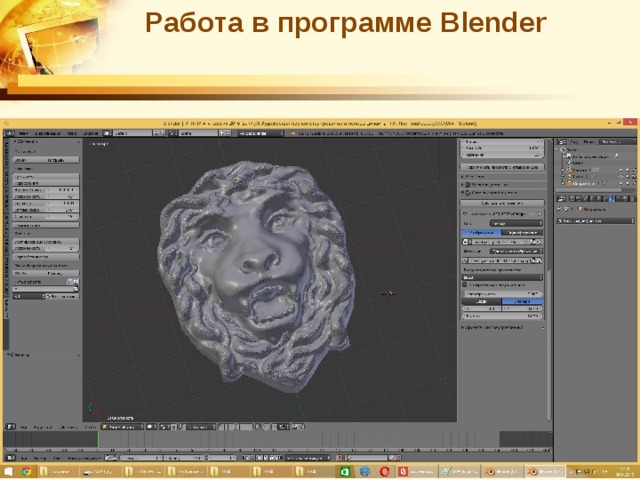The image size is (640, 480).
Task: Remove the background image with its X icon
Action: tap(540, 213)
